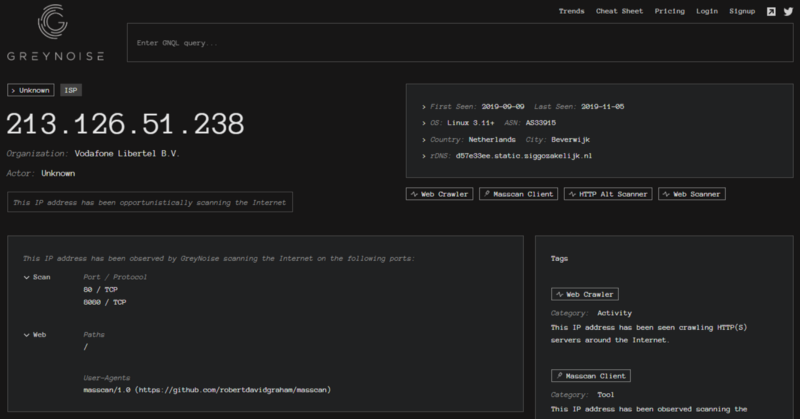Click the Port / Protocol column header
The height and width of the screenshot is (419, 800).
(x=115, y=277)
